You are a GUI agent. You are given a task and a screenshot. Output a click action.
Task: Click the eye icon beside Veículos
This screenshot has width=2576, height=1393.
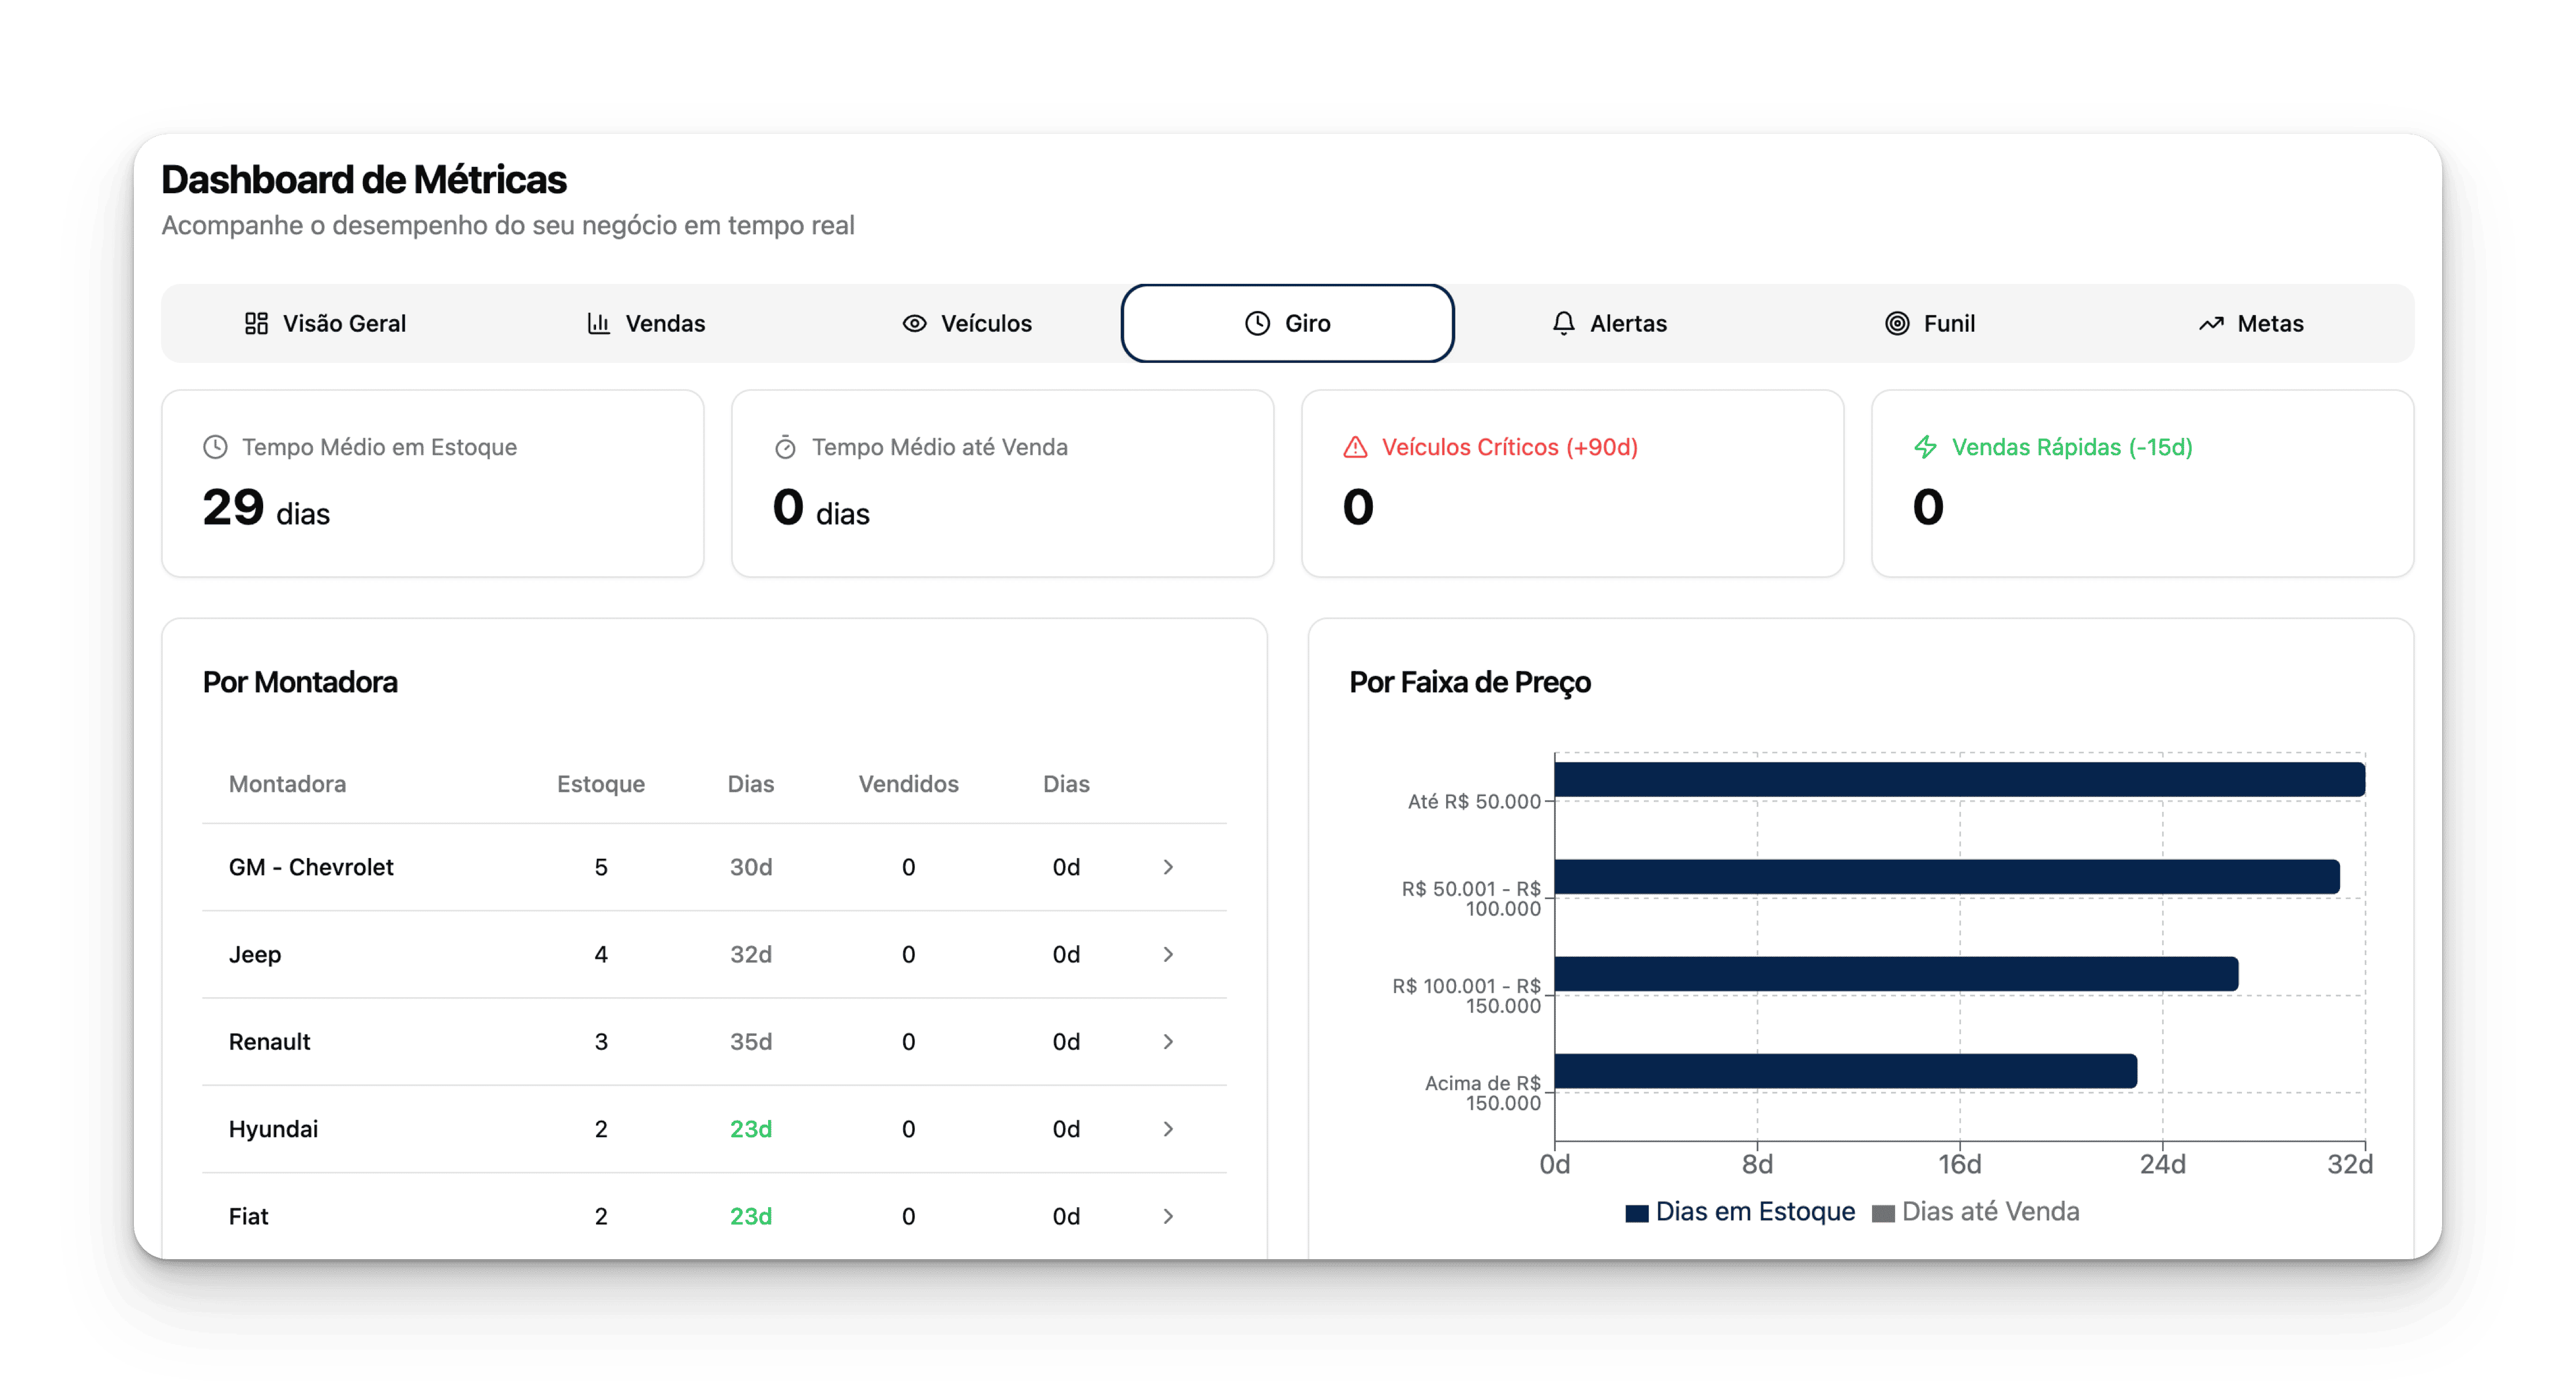[914, 323]
